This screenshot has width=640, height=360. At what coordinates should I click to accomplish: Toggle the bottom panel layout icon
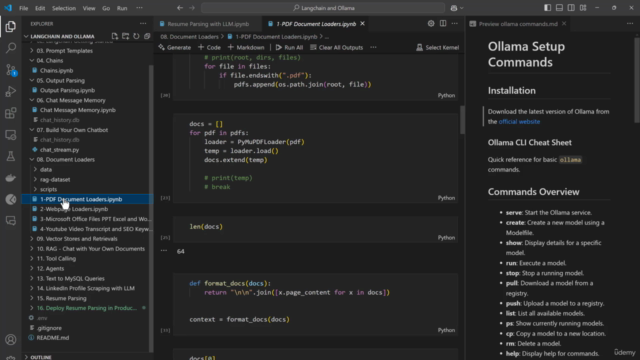click(559, 8)
